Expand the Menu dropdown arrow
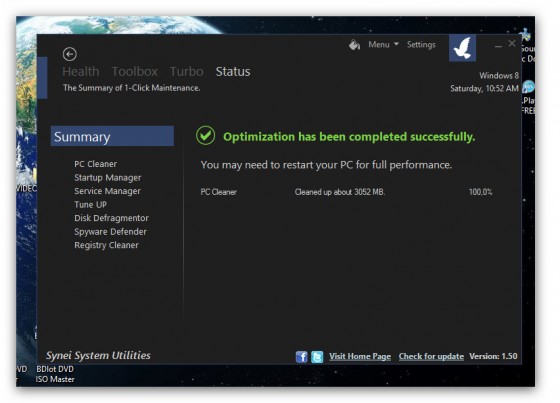This screenshot has height=403, width=560. coord(396,44)
